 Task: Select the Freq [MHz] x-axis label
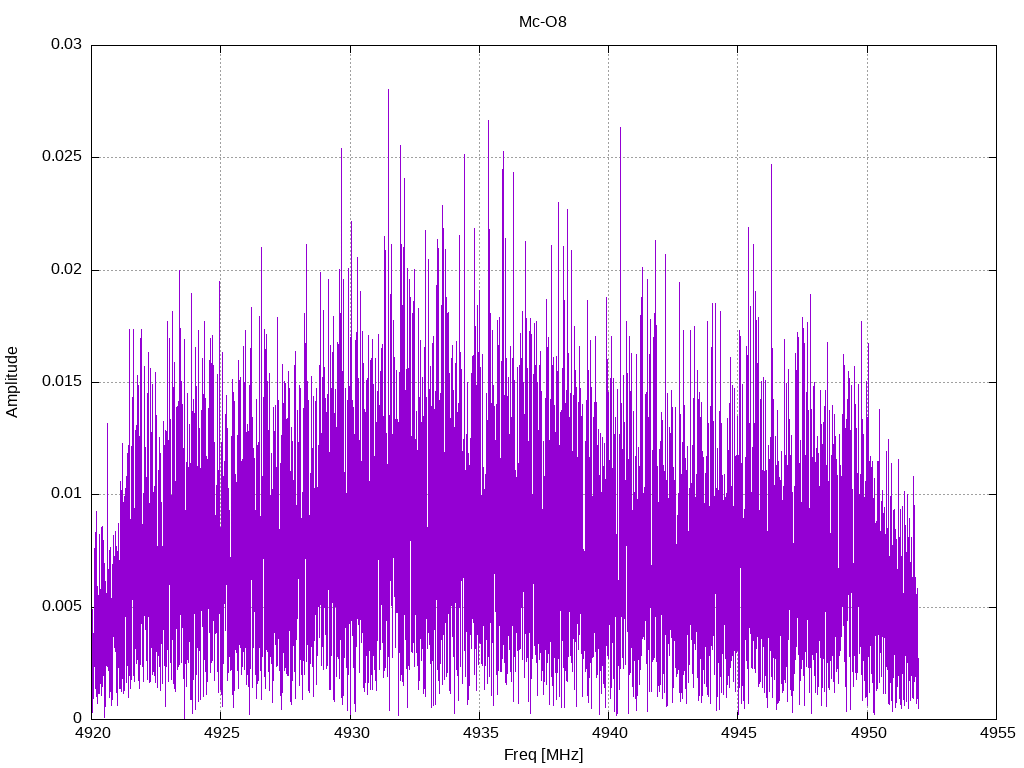point(543,755)
